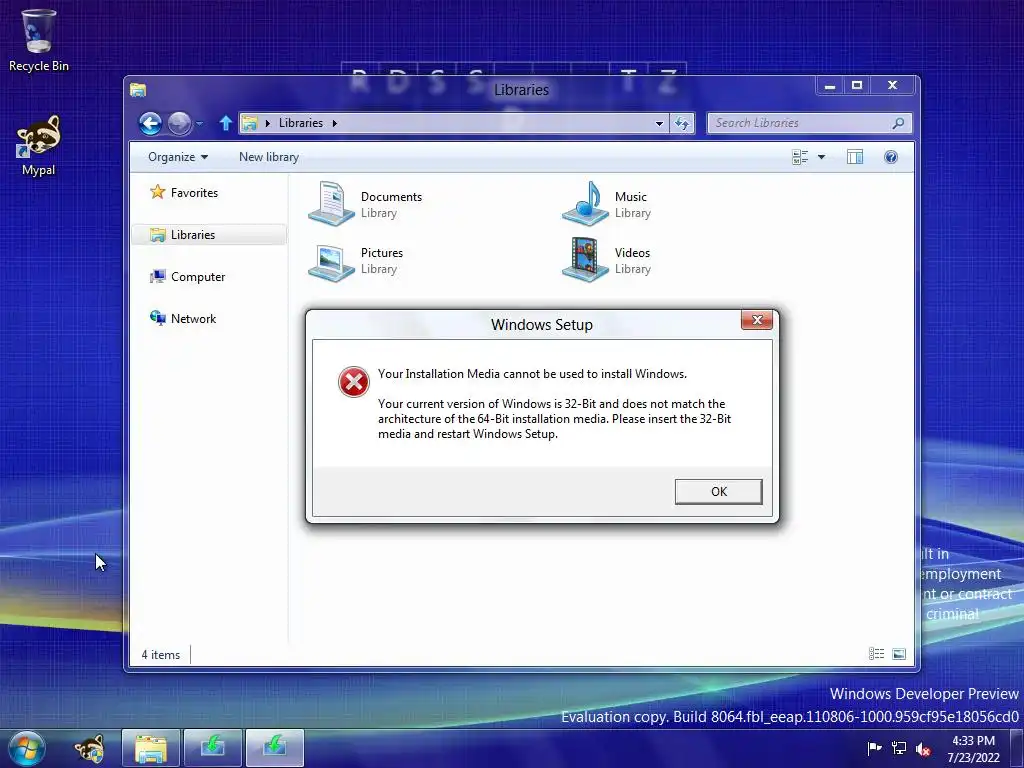Go back in Libraries window
Screen dimensions: 1024x768
click(x=150, y=123)
